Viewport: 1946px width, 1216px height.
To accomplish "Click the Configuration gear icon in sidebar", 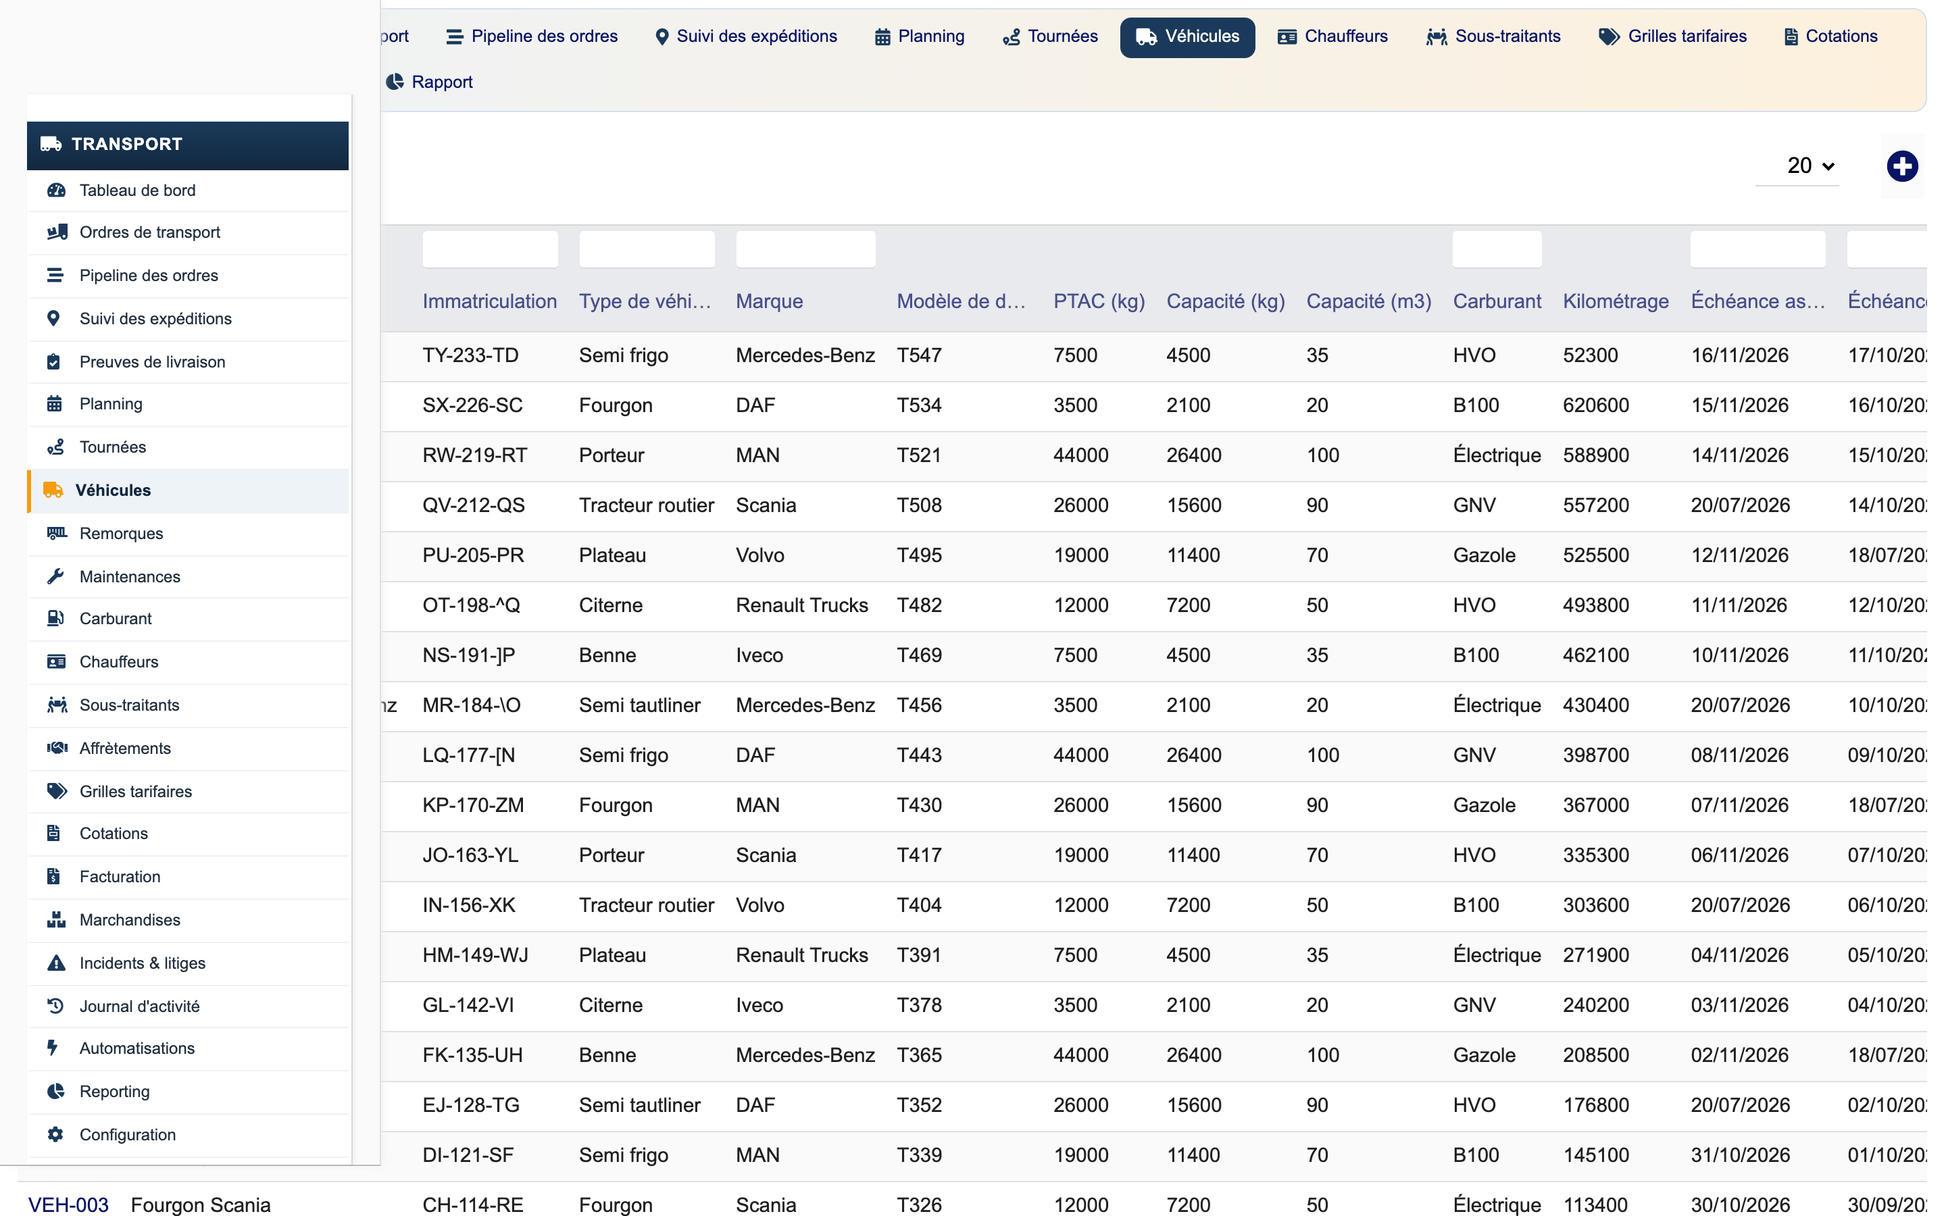I will [x=55, y=1134].
